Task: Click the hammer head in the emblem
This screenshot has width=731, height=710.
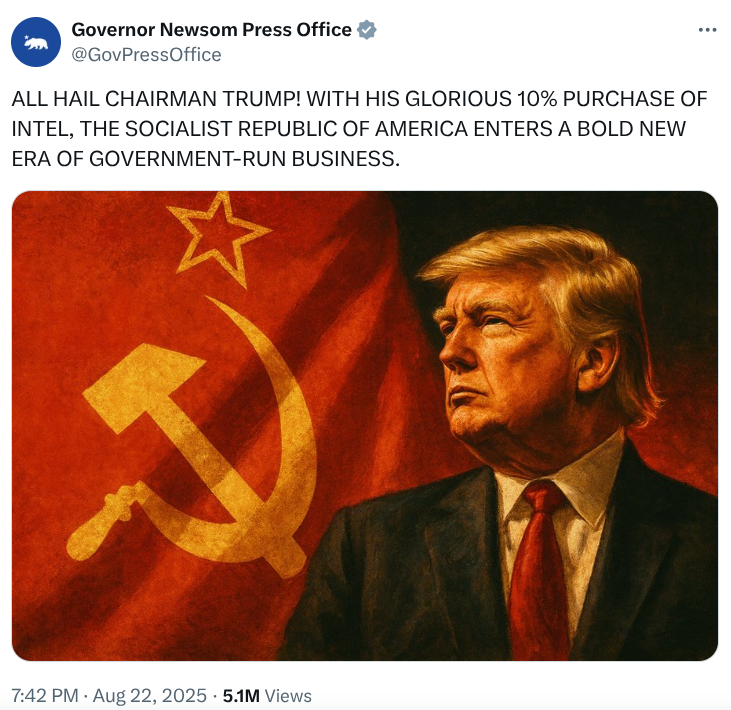Action: tap(142, 388)
